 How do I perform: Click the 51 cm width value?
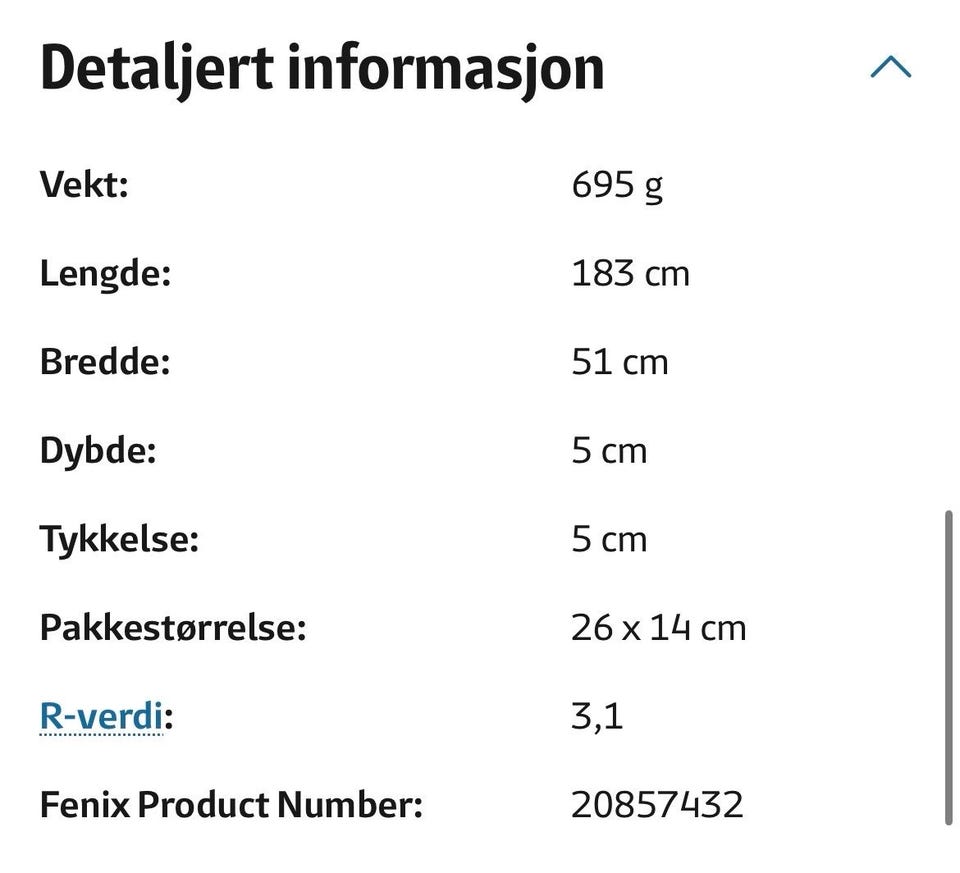[620, 362]
